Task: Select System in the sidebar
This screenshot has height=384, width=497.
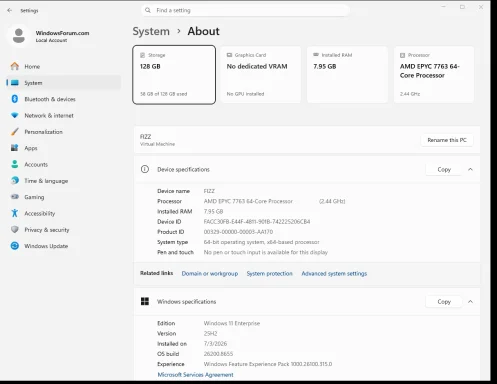Action: tap(63, 83)
